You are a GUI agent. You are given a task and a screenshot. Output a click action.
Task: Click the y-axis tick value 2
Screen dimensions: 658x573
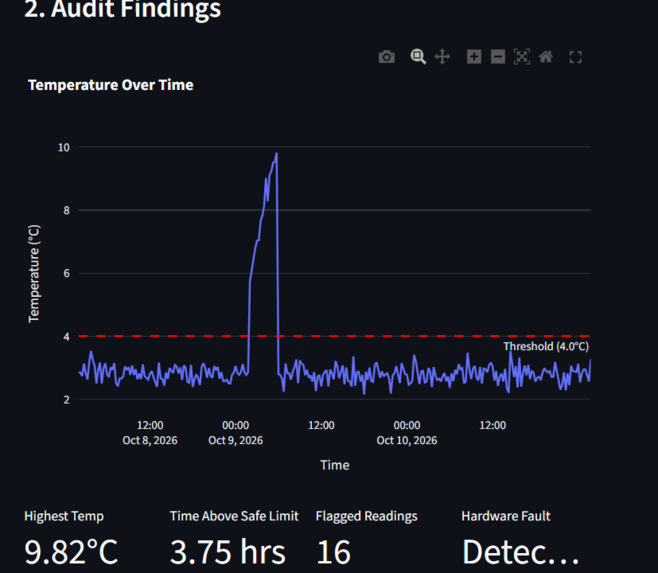click(66, 400)
